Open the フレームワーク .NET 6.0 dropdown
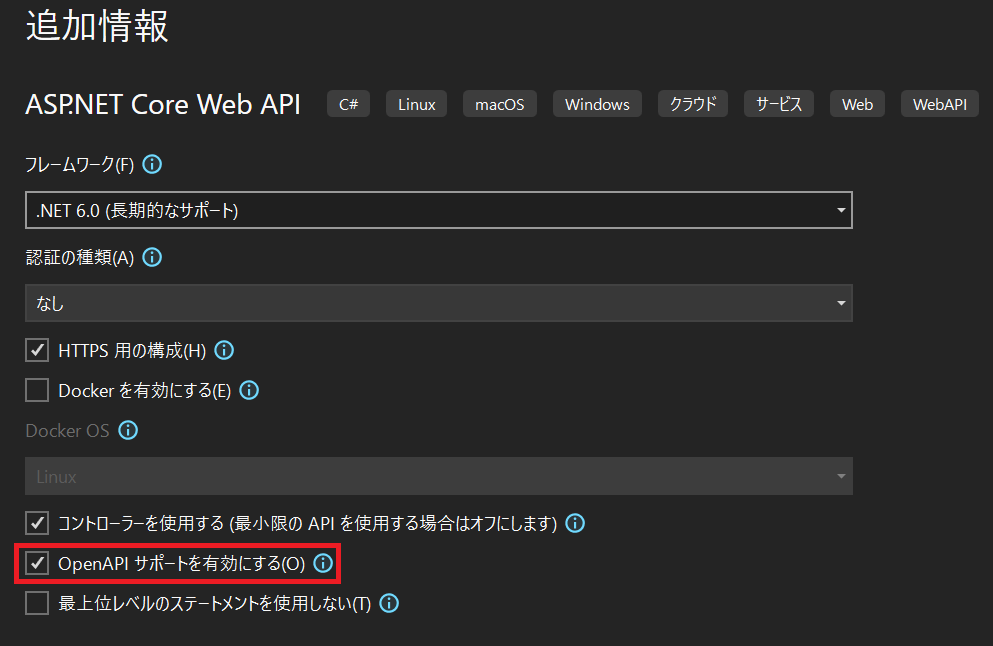Screen dimensions: 993x646 pos(439,210)
